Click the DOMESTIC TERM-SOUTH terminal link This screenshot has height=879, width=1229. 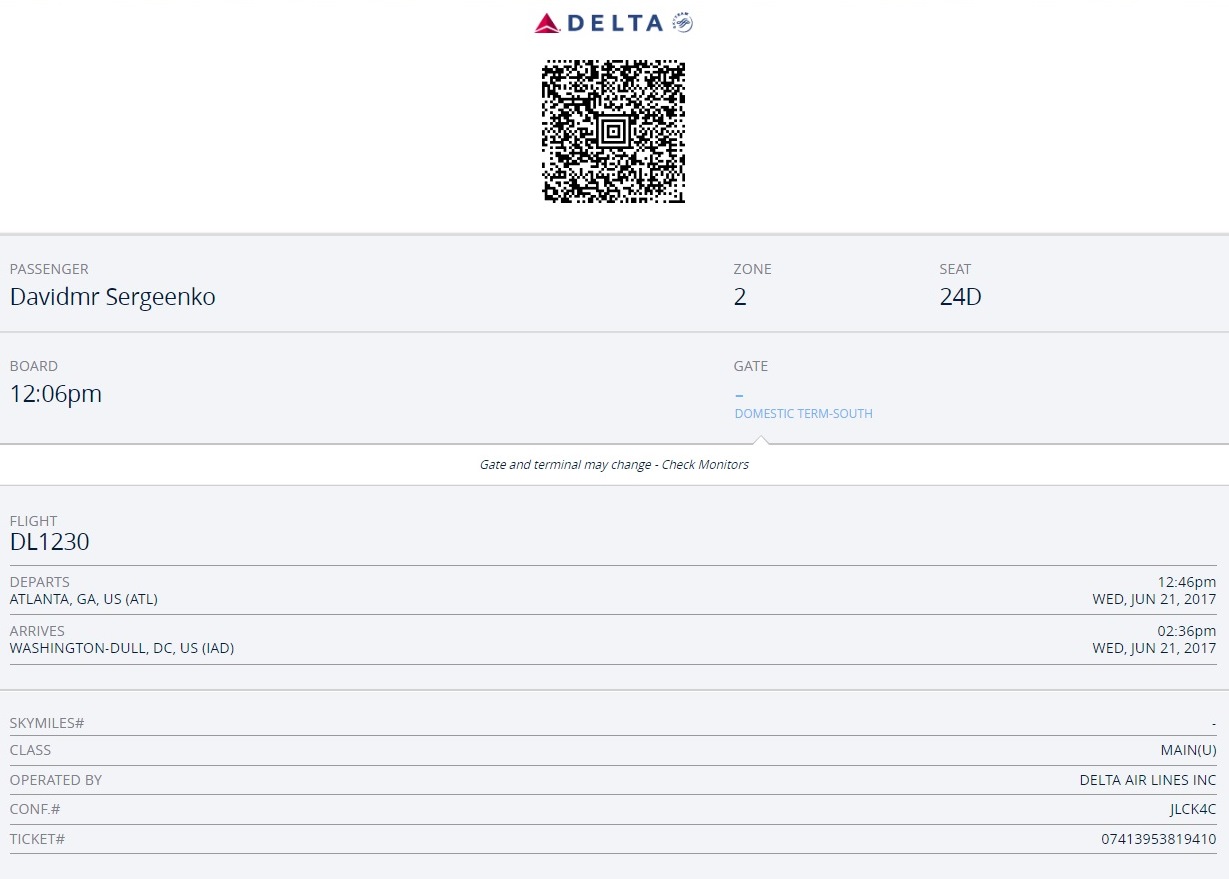pyautogui.click(x=803, y=414)
